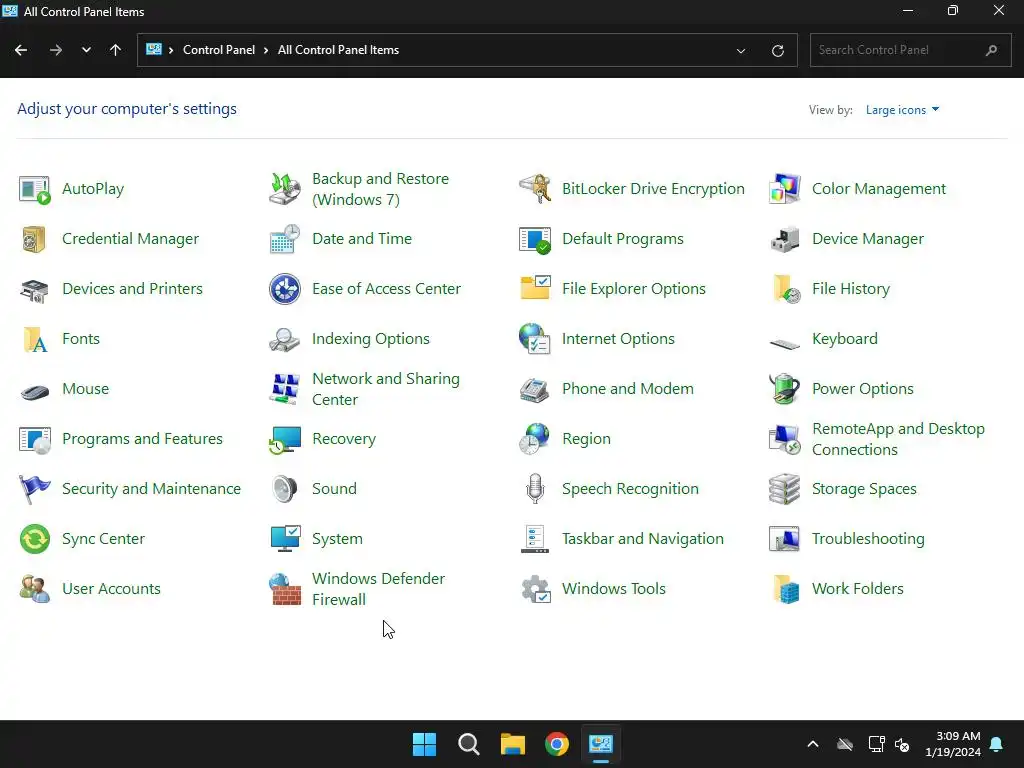Open the Network and Sharing Center icon
This screenshot has height=768, width=1024.
tap(285, 389)
